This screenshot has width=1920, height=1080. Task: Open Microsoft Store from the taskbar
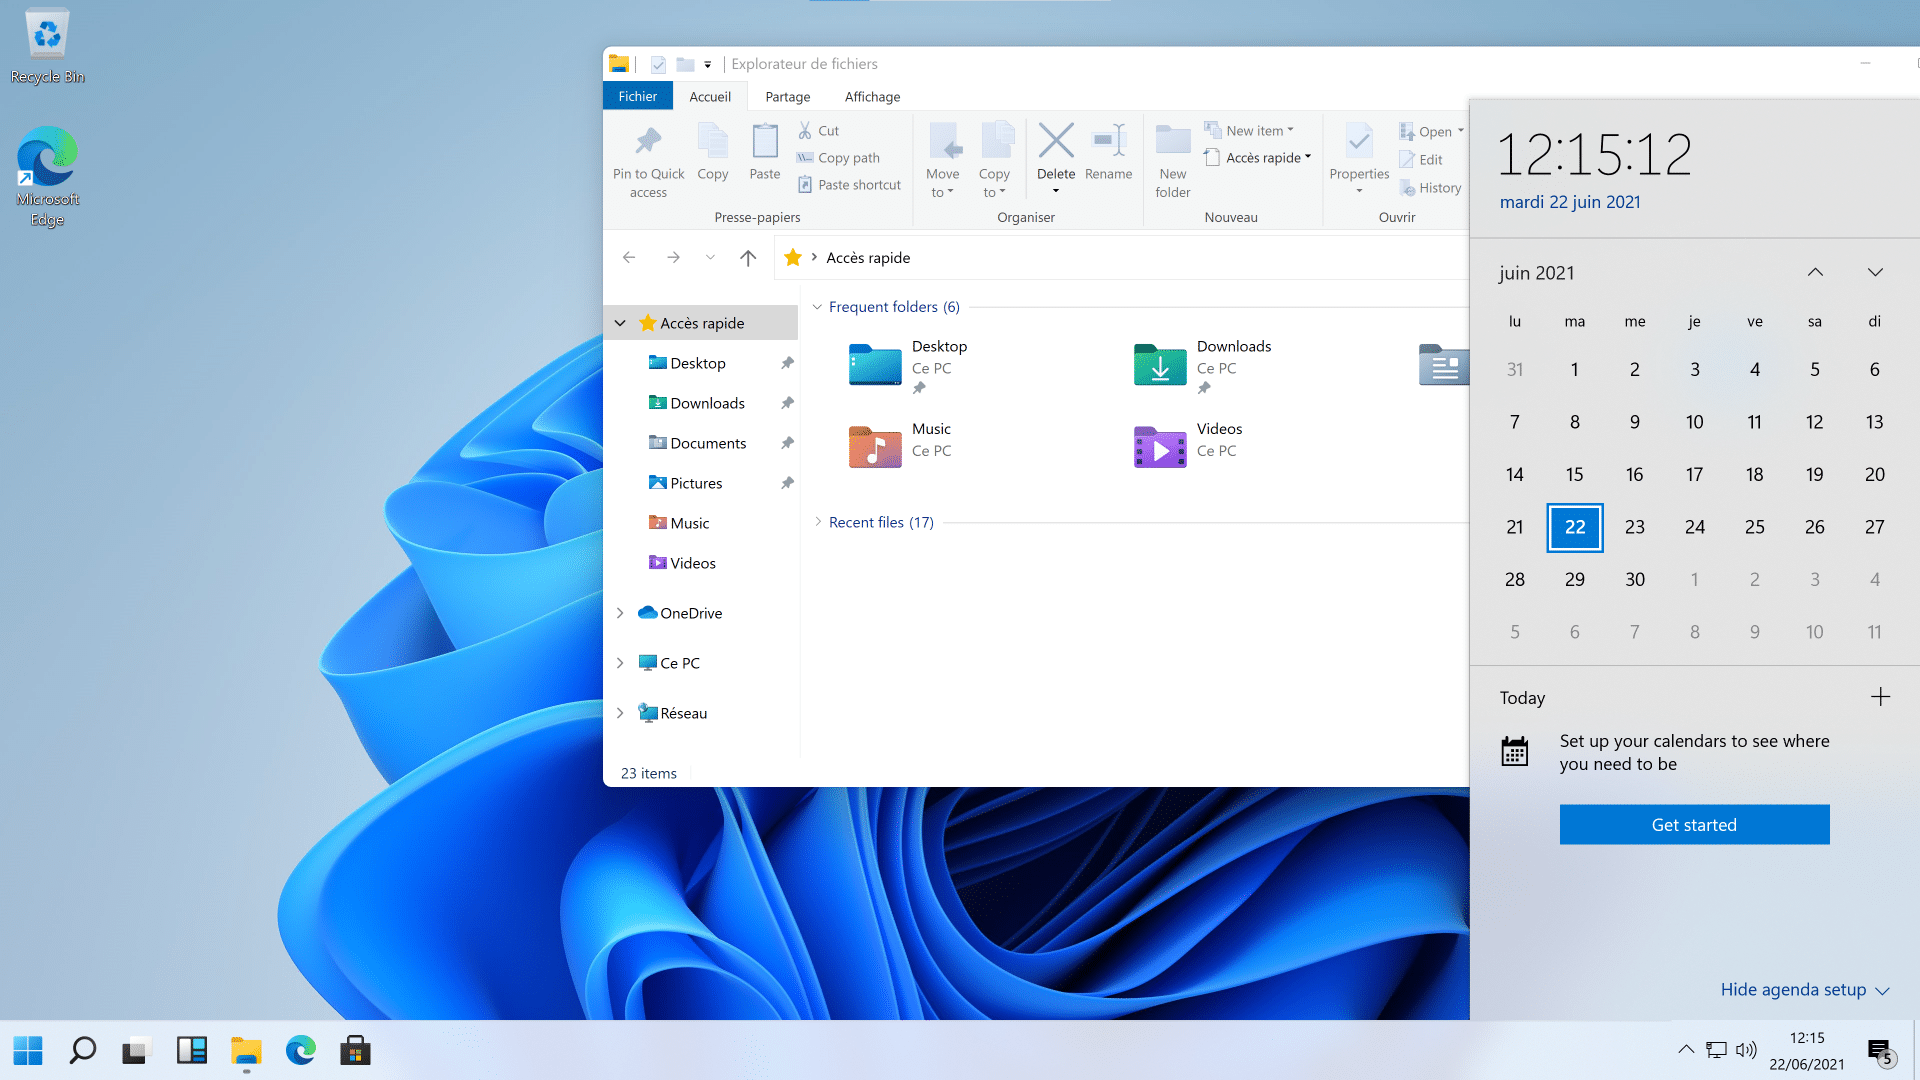coord(355,1050)
